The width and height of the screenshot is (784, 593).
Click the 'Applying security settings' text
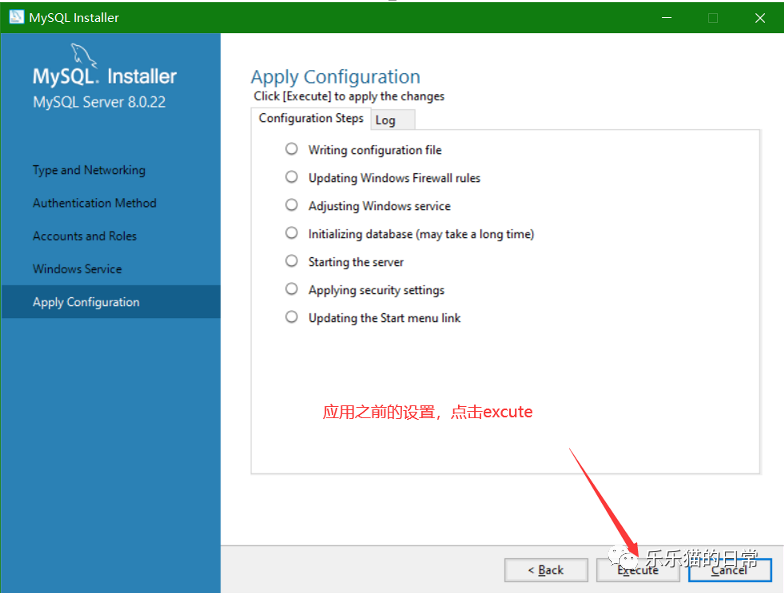point(376,290)
